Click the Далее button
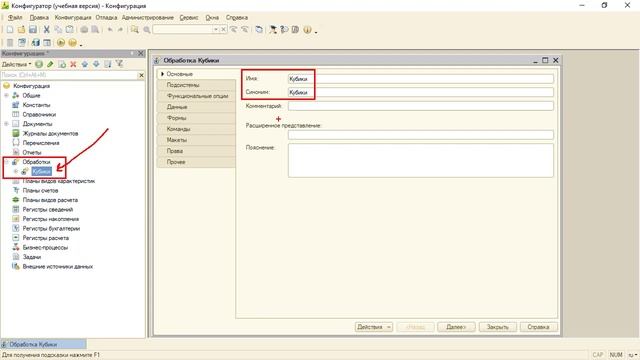 456,327
